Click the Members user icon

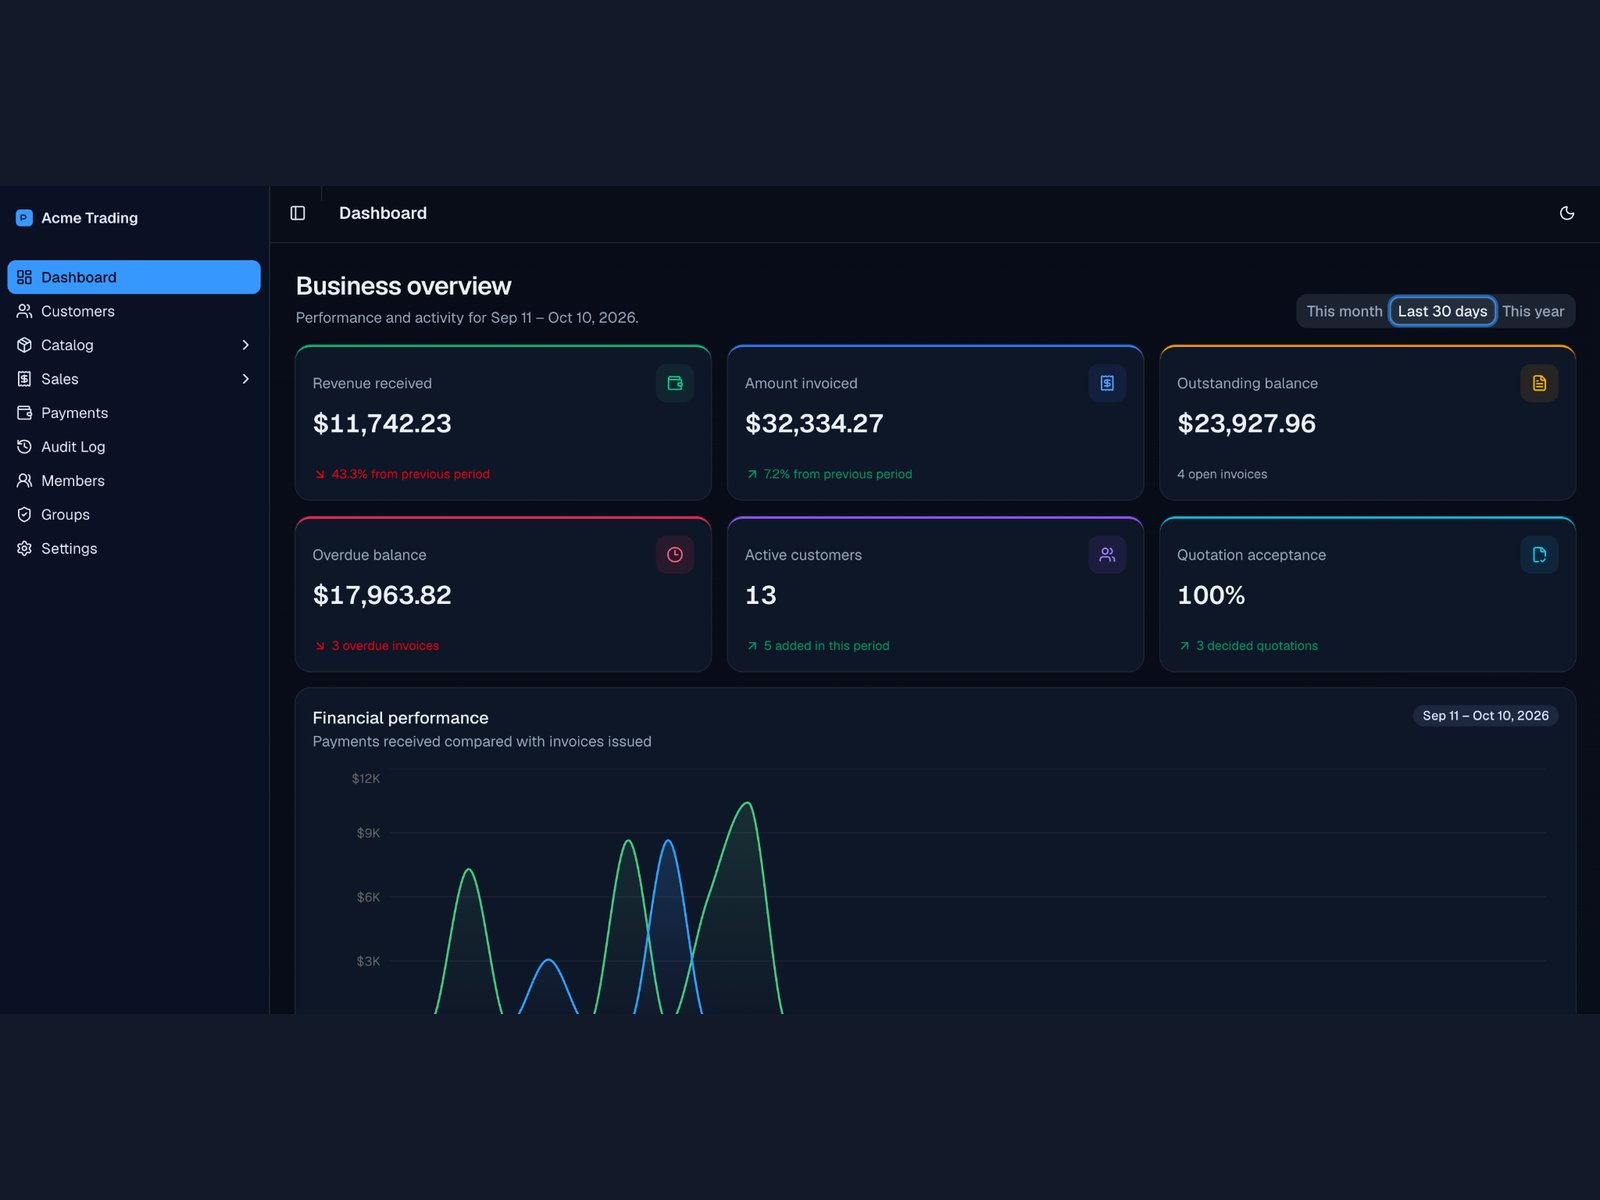click(x=25, y=481)
